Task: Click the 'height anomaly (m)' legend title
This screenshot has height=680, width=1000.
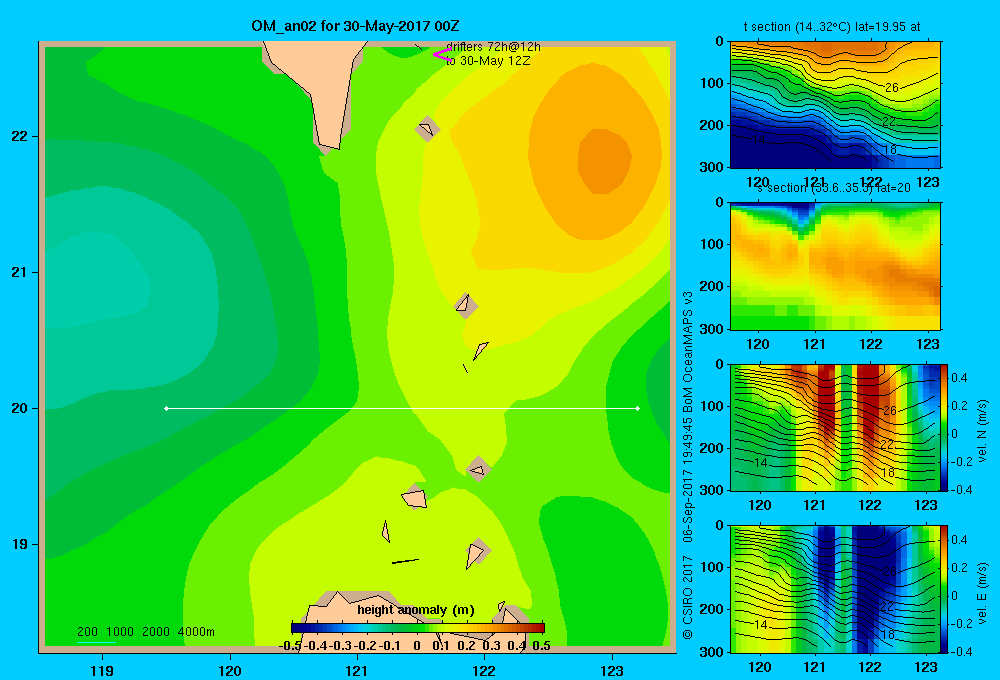Action: pyautogui.click(x=416, y=610)
